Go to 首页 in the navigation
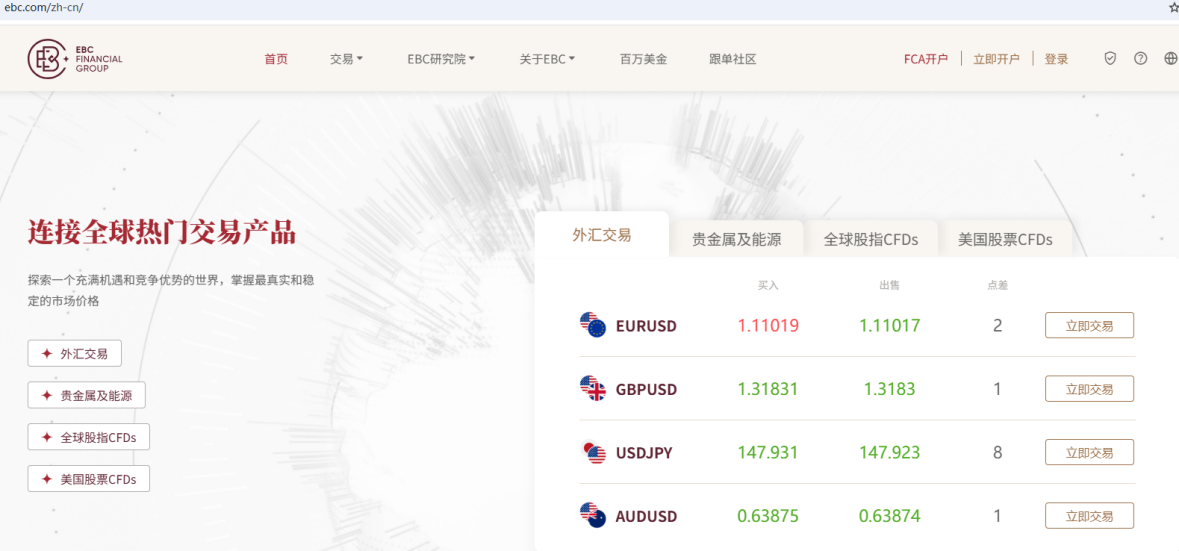This screenshot has height=551, width=1179. [276, 59]
